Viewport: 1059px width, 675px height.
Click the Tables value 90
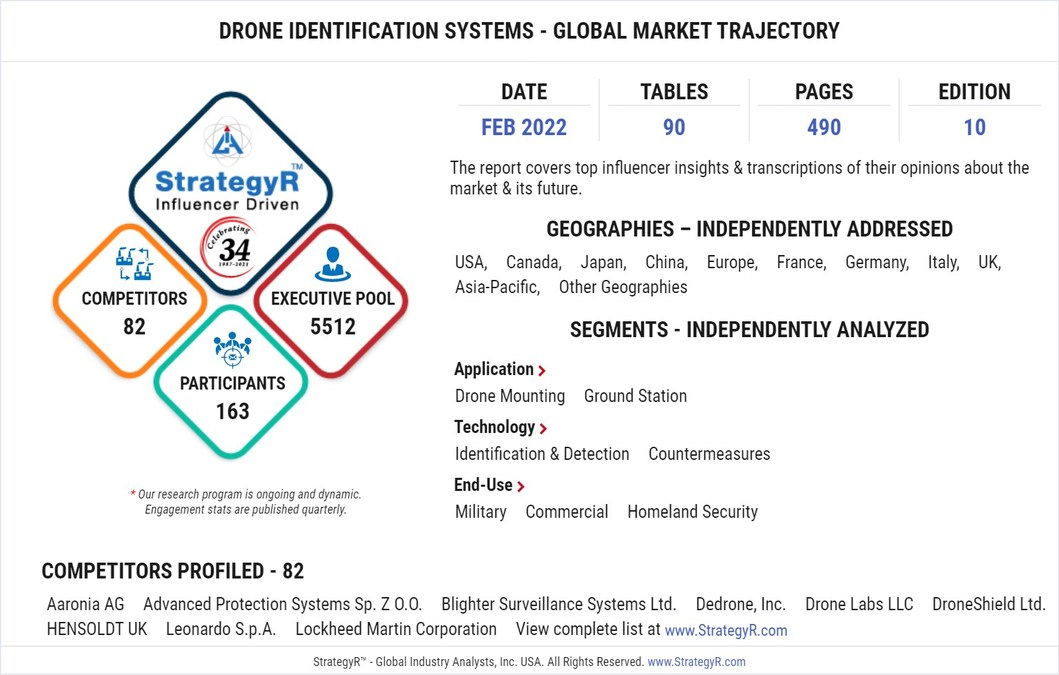[674, 127]
